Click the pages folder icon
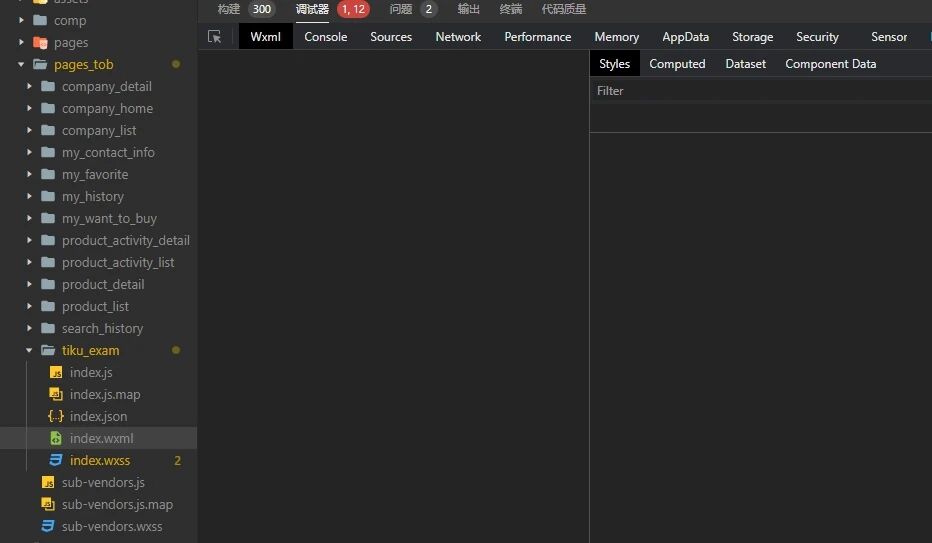The height and width of the screenshot is (543, 932). pos(40,42)
